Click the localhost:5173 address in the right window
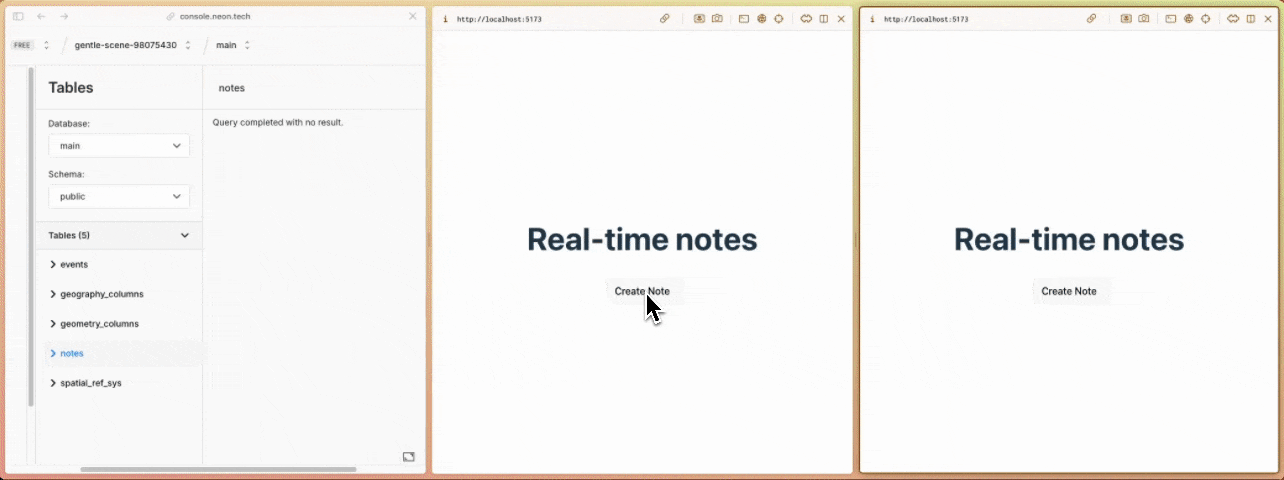1284x480 pixels. pos(926,19)
